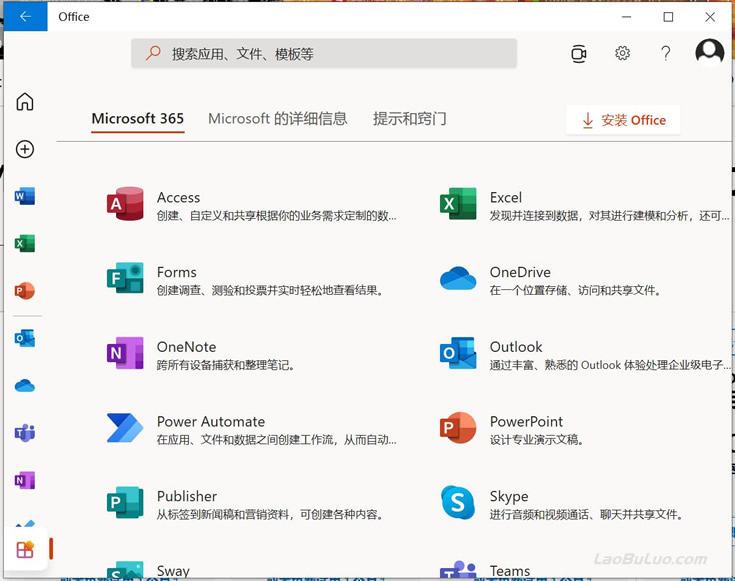Go back with the blue arrow button
The width and height of the screenshot is (735, 581).
pyautogui.click(x=25, y=16)
